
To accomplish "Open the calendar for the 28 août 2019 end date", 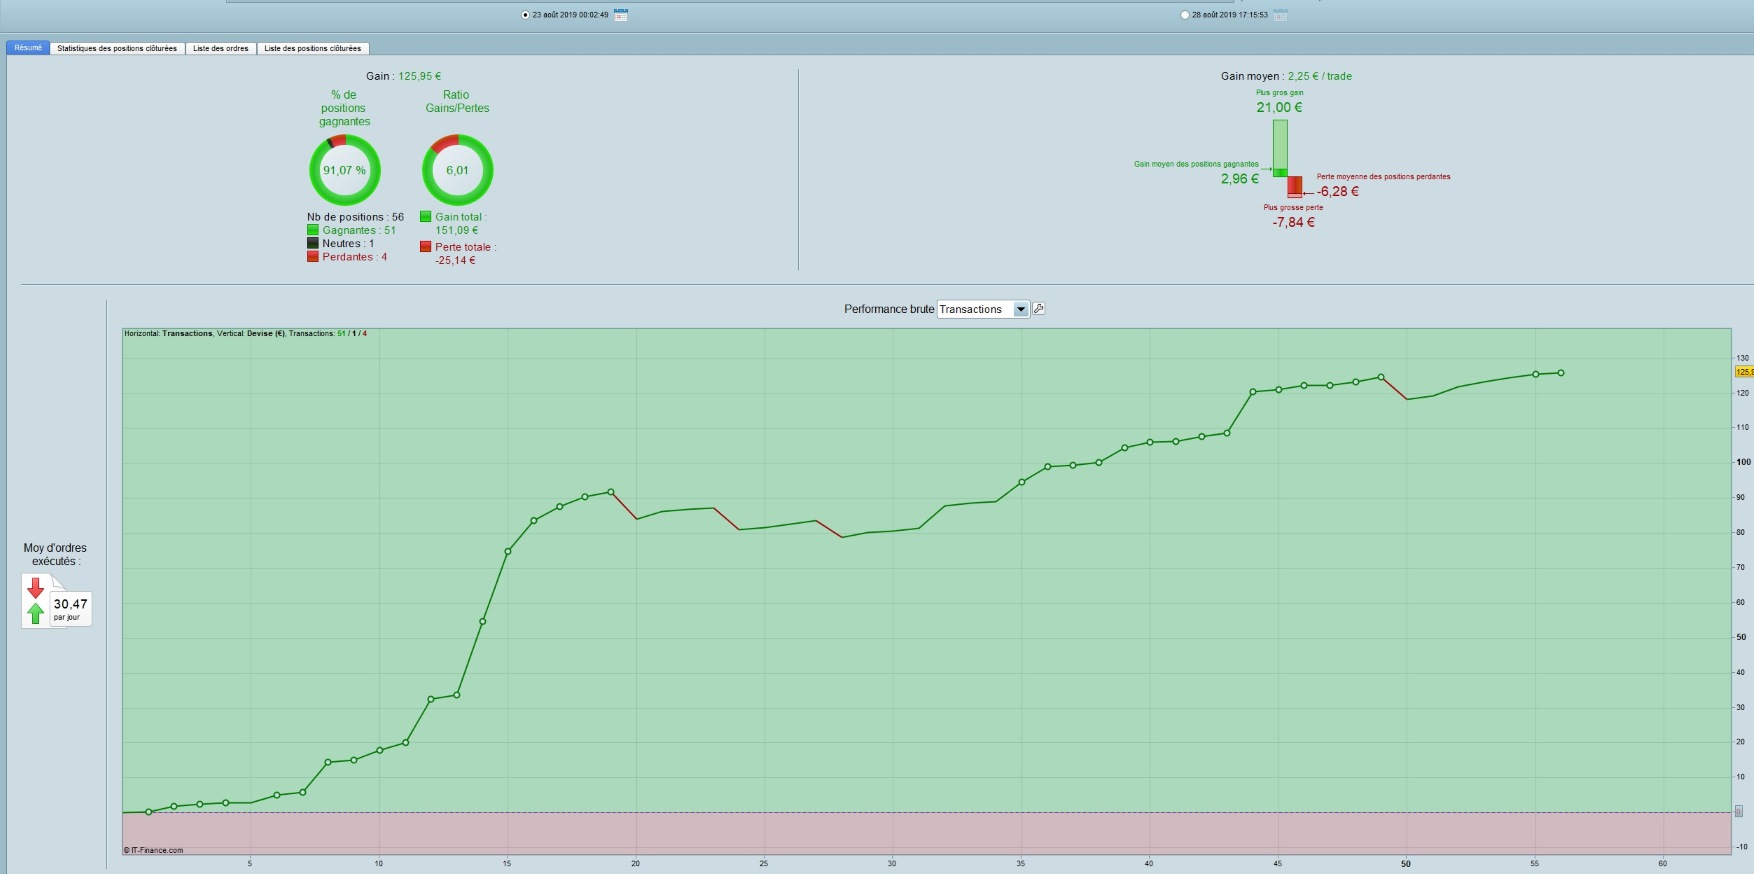I will (1281, 15).
